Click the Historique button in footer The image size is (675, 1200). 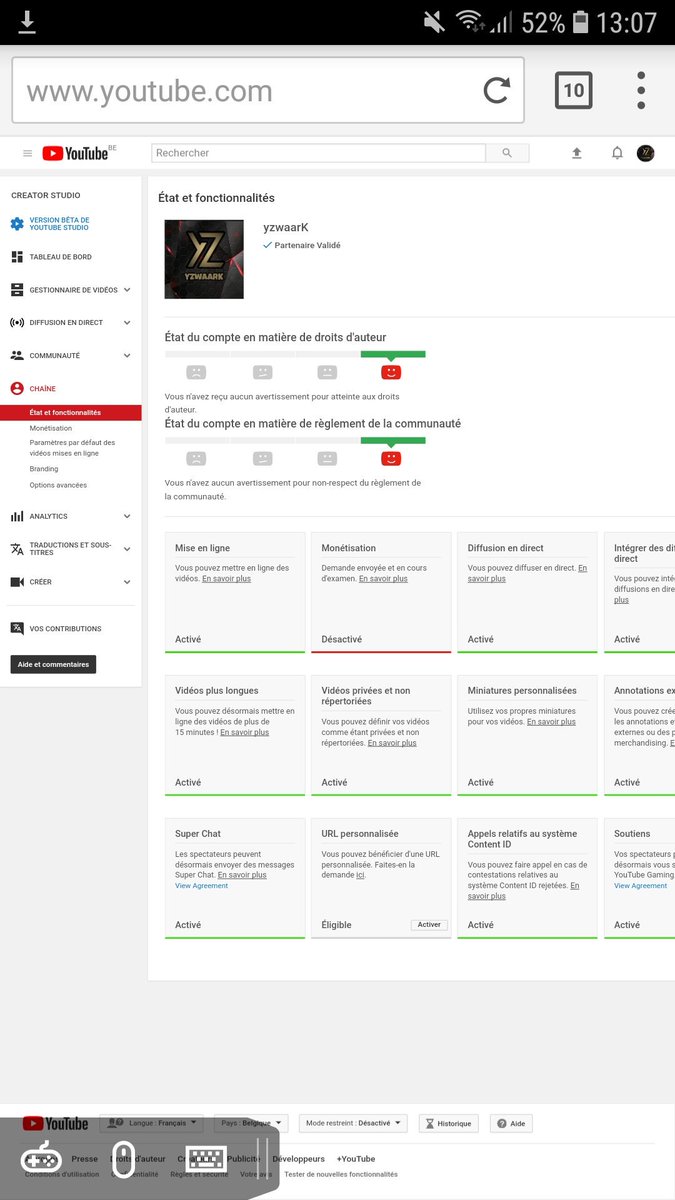pyautogui.click(x=448, y=1124)
